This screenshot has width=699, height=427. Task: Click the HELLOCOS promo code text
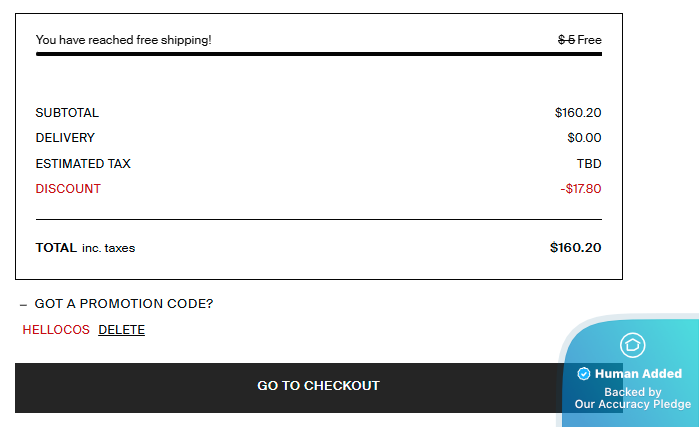[56, 330]
